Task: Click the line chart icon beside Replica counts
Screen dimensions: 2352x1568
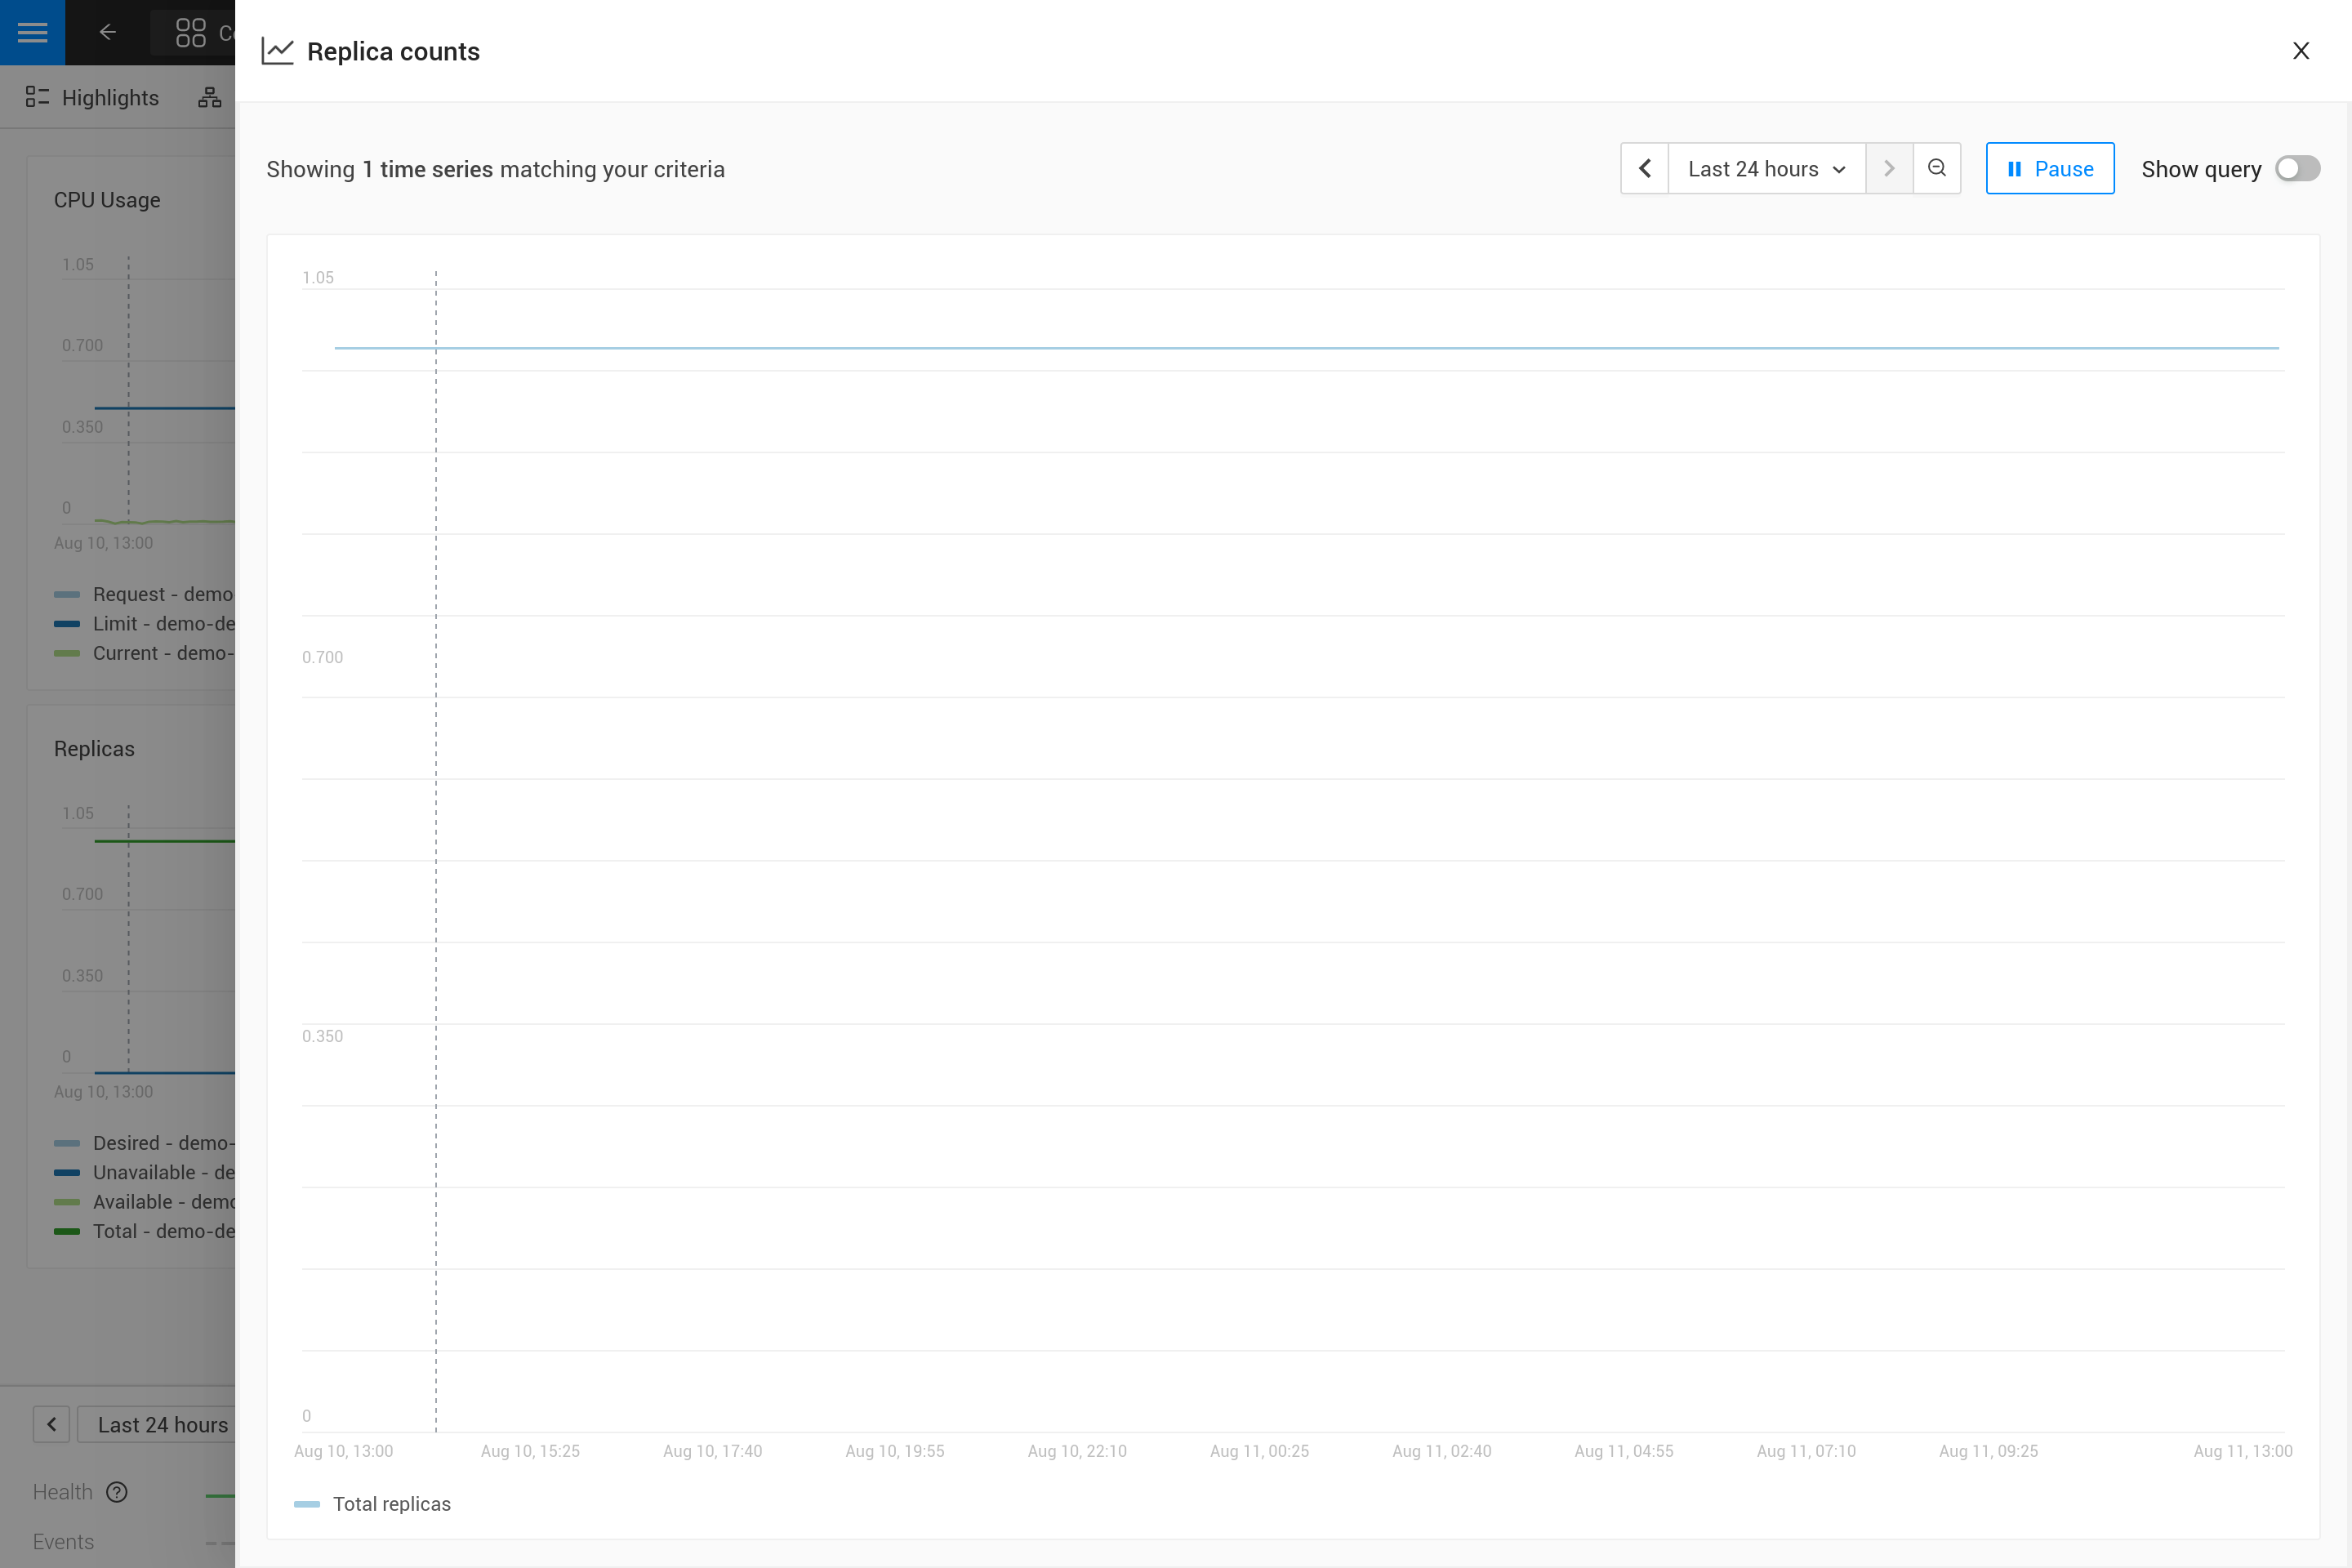Action: tap(277, 50)
